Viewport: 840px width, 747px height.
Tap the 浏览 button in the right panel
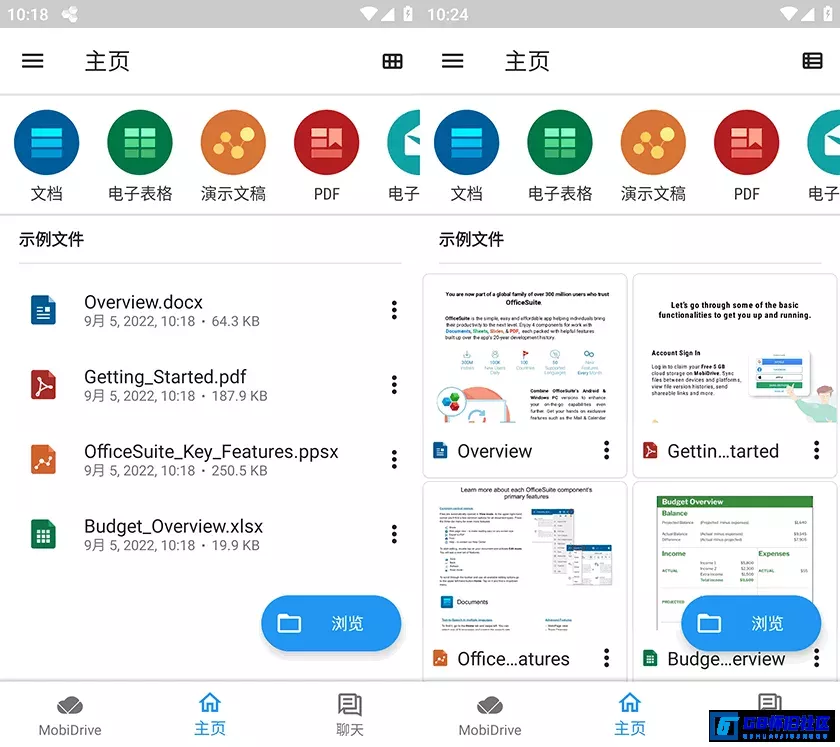click(751, 623)
